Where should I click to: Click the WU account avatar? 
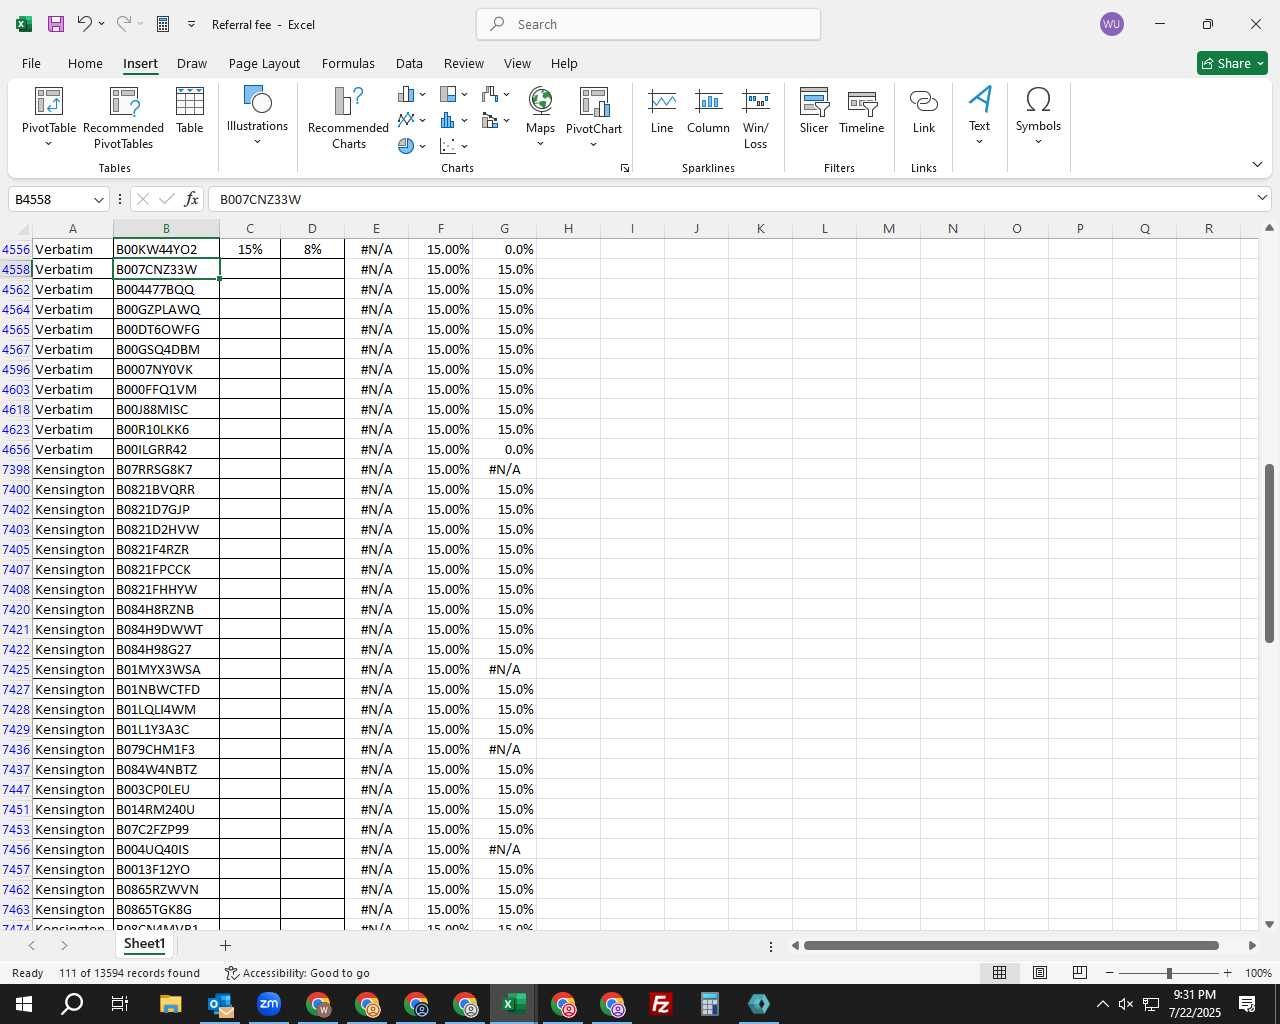pyautogui.click(x=1111, y=24)
